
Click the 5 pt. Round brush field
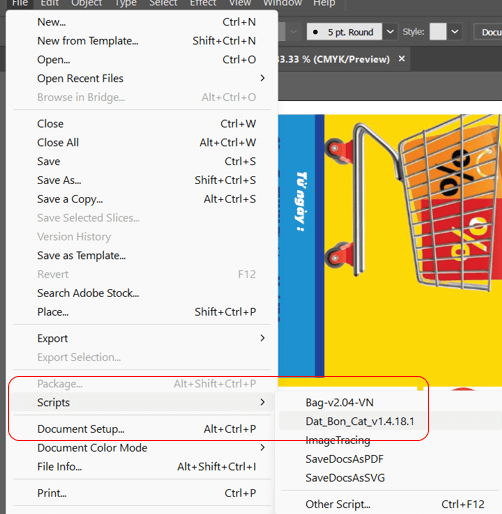[x=344, y=32]
